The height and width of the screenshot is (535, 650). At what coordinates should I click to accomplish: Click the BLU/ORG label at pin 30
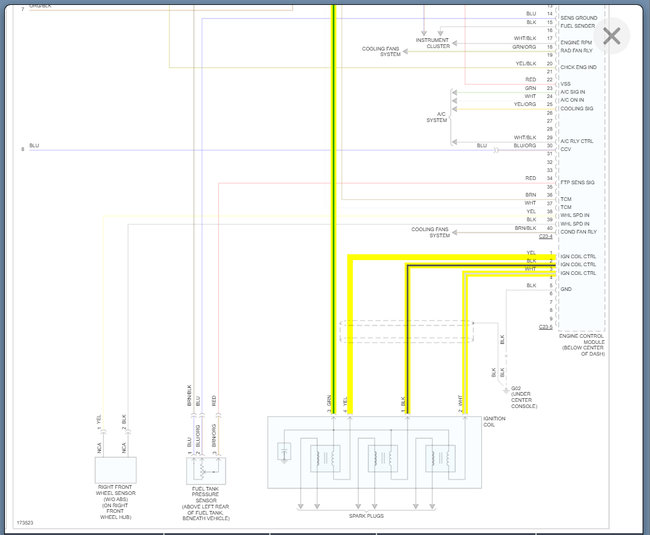pyautogui.click(x=525, y=145)
